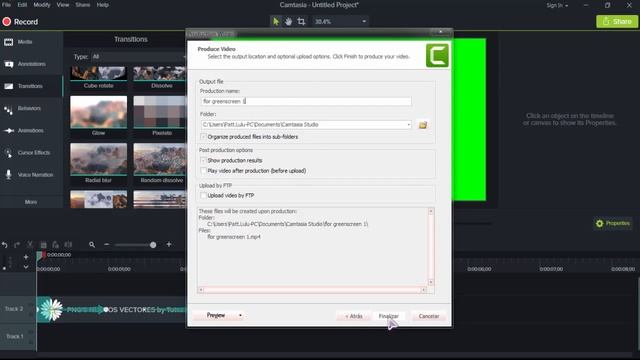Click the Preview button in dialog
This screenshot has height=360, width=640.
(x=215, y=316)
